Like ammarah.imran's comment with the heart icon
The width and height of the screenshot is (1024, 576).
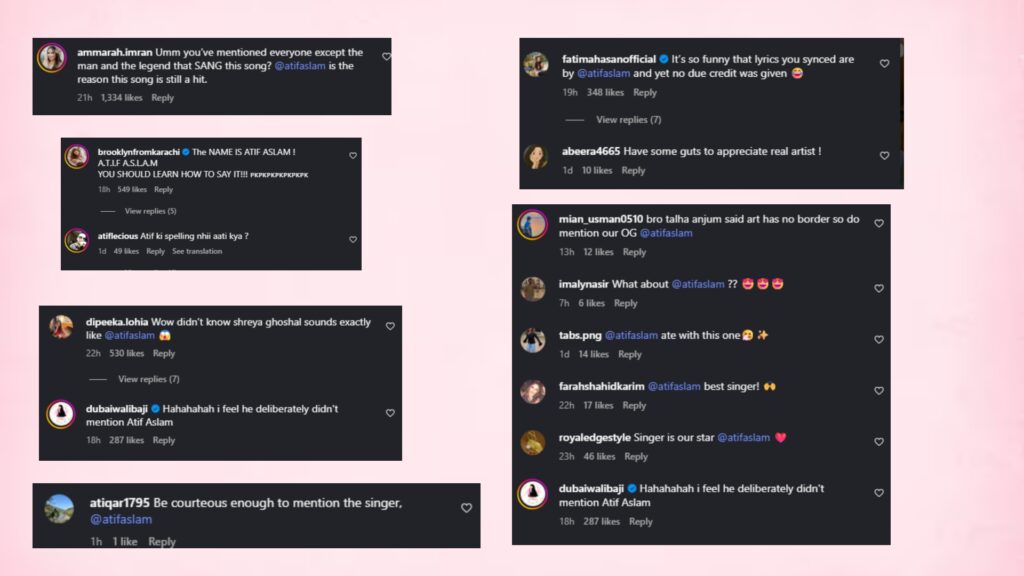[x=386, y=57]
